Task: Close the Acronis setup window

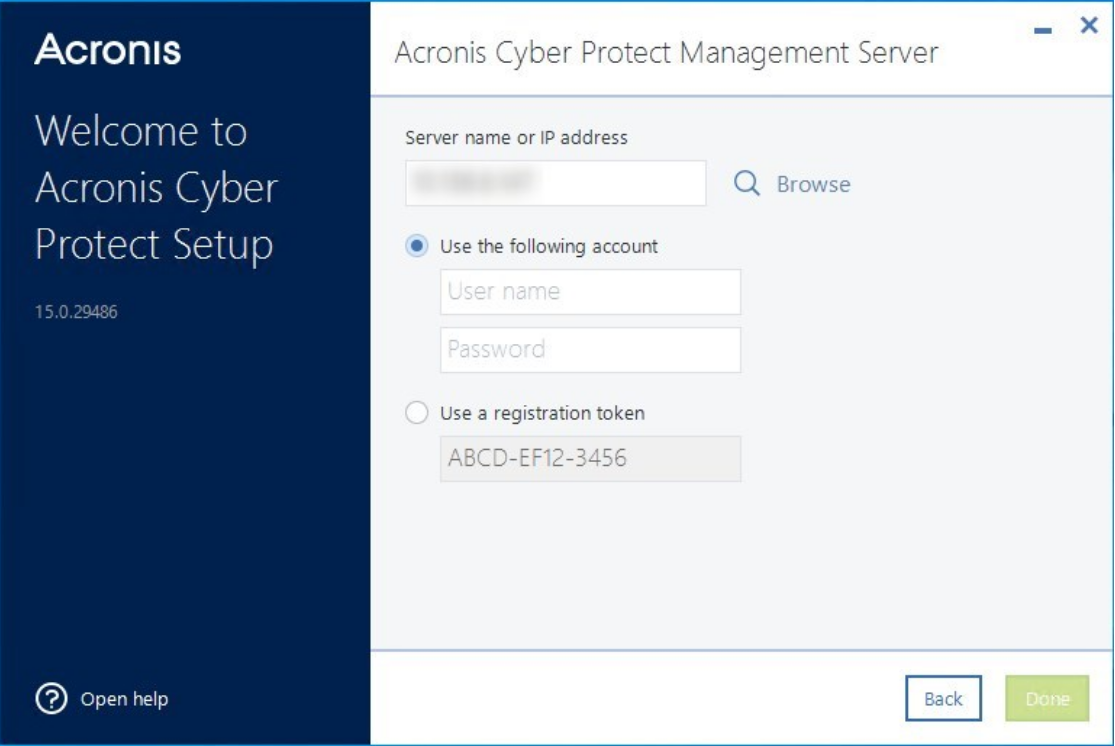Action: click(1089, 26)
